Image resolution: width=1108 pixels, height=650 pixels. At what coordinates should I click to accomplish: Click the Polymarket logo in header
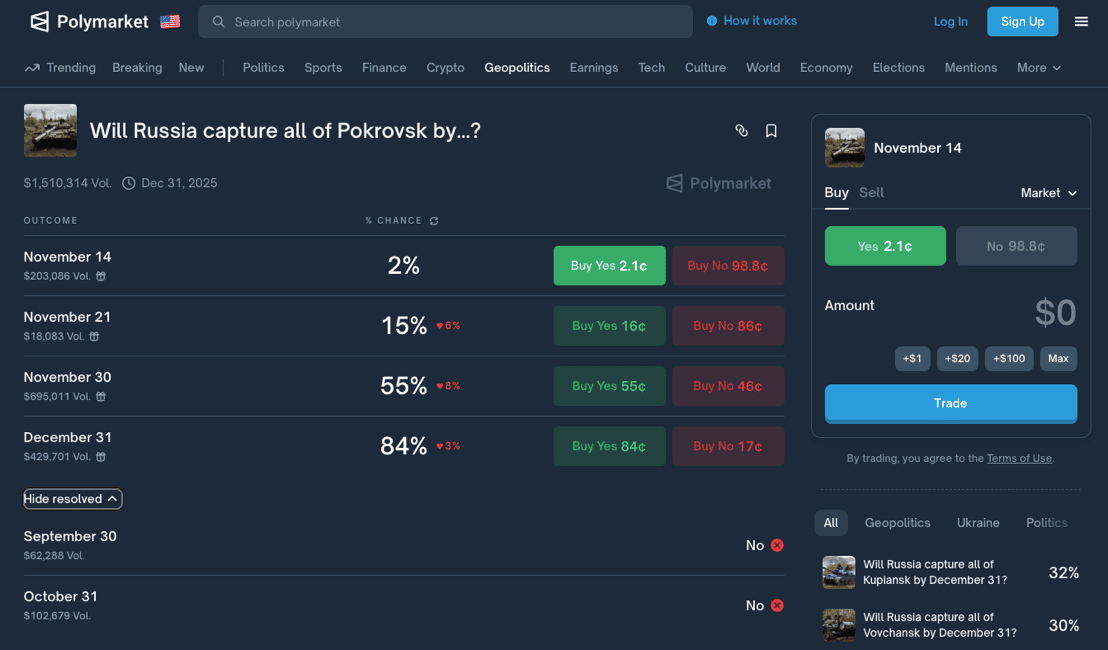pos(89,21)
